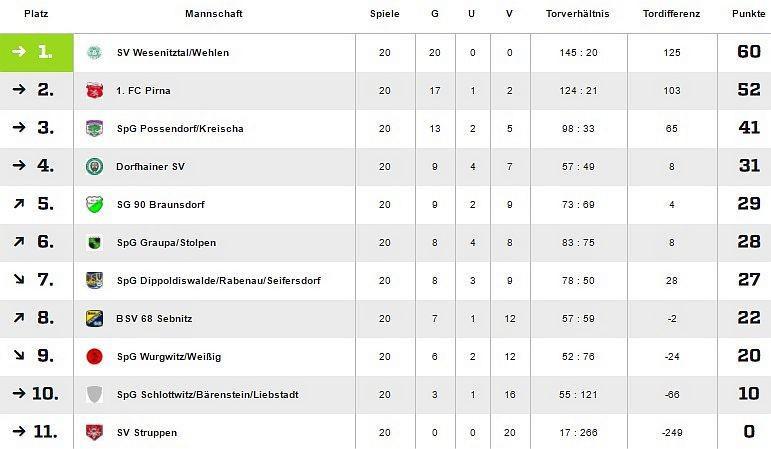
Task: Open the 1. FC Pirna team link
Action: 144,91
